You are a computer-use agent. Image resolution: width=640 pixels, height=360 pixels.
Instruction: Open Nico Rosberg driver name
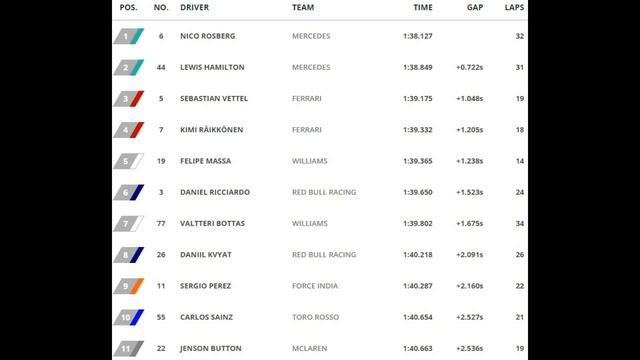click(x=208, y=36)
